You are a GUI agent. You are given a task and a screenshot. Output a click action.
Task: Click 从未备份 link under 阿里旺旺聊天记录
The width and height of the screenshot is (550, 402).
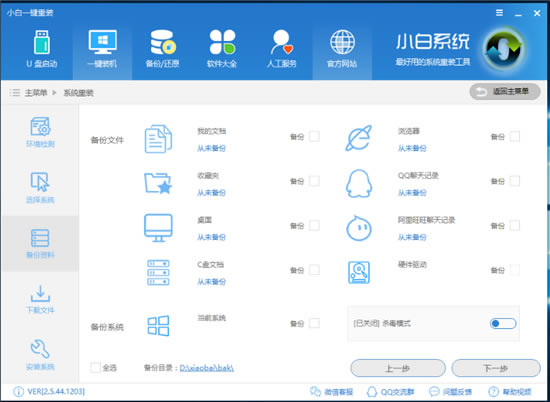point(412,237)
